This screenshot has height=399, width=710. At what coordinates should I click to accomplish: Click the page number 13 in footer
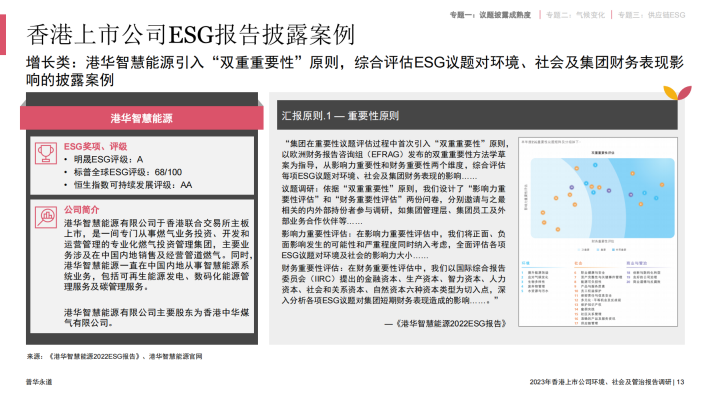click(681, 382)
